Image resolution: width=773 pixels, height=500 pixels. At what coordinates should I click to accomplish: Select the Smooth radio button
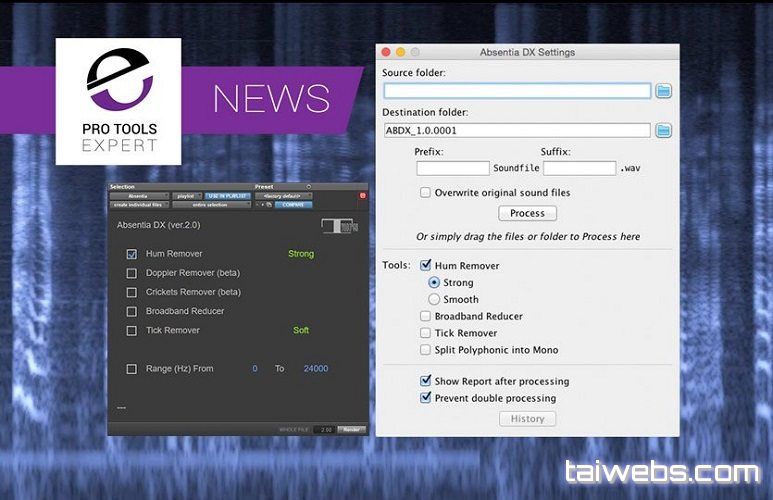coord(434,299)
